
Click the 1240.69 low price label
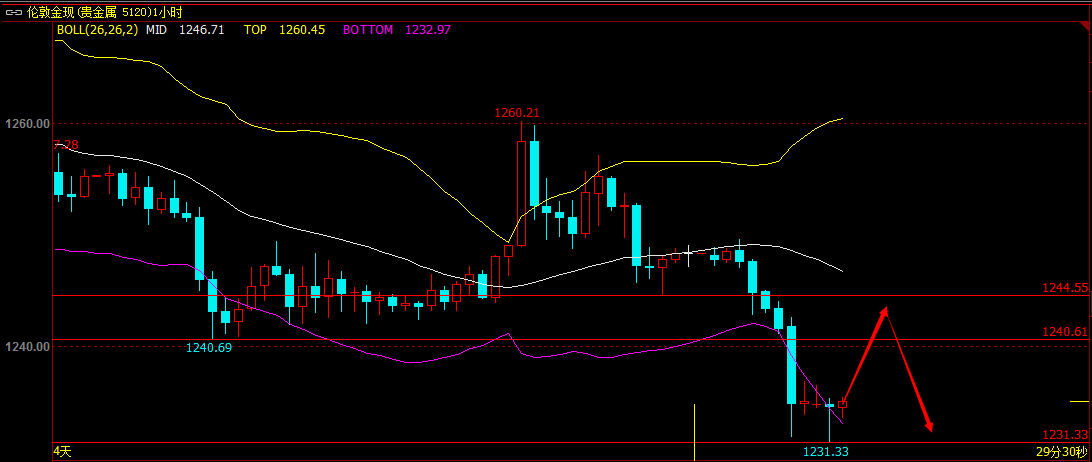click(209, 348)
